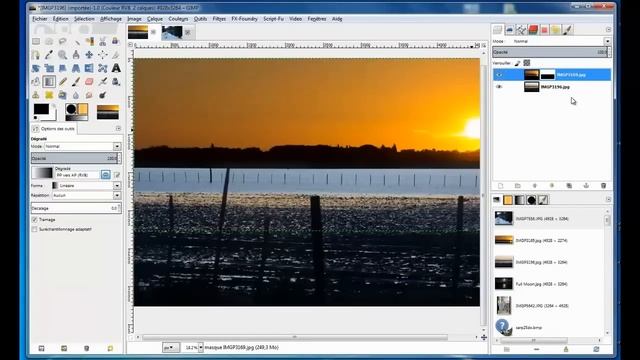
Task: Switch to the snowy image tab
Action: pyautogui.click(x=172, y=32)
